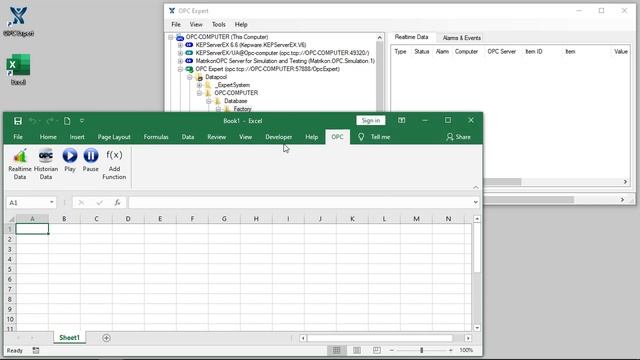640x360 pixels.
Task: Click the New document quick access icon
Action: click(x=67, y=121)
